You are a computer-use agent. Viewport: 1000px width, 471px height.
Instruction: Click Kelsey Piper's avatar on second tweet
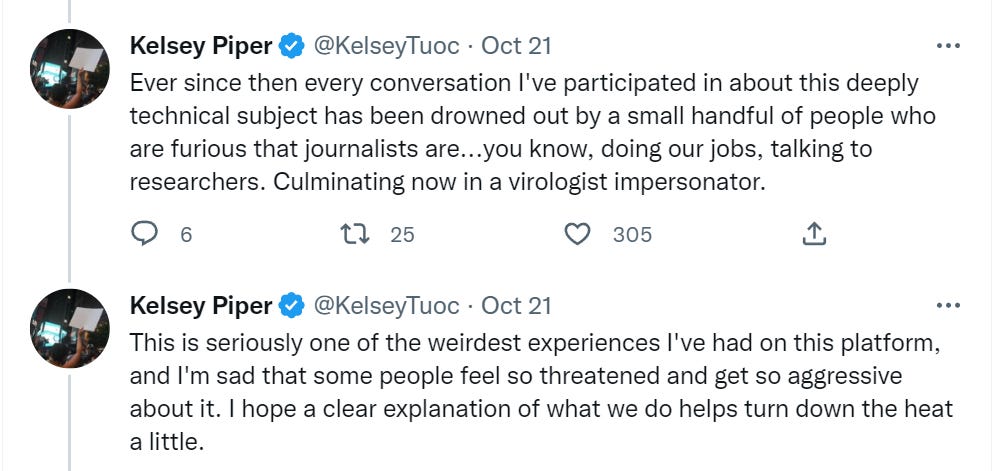[x=69, y=328]
